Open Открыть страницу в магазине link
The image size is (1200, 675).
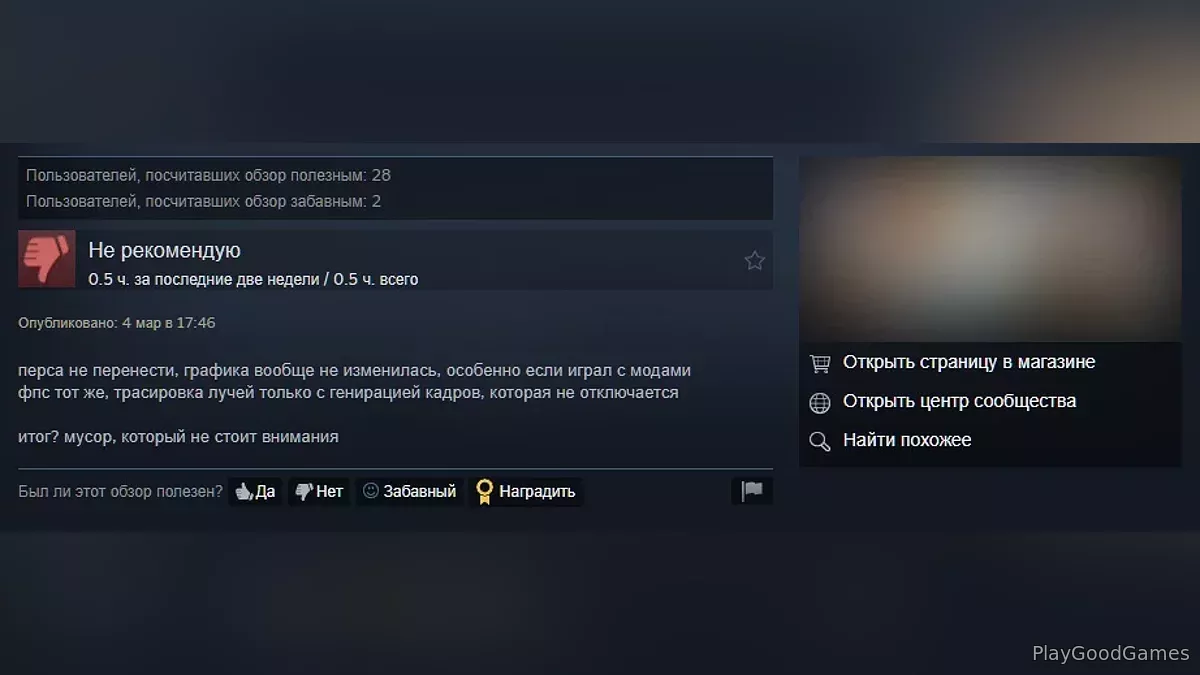tap(969, 362)
